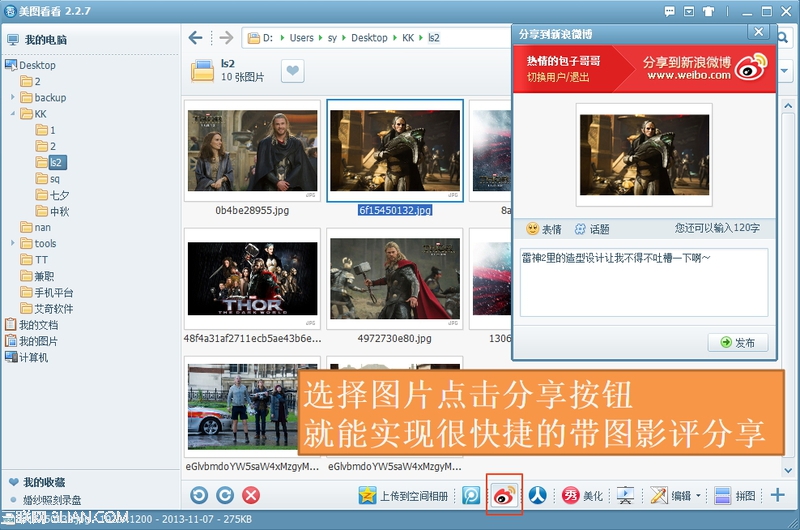Click the file name 6f15450132.jpg
Image resolution: width=800 pixels, height=530 pixels.
point(395,210)
